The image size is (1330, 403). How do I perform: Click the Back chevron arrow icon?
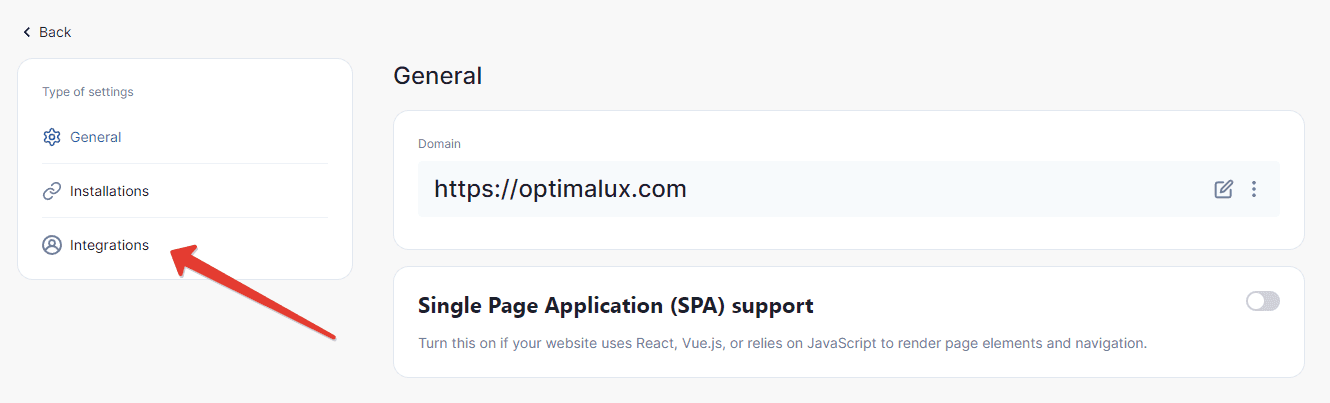tap(27, 32)
